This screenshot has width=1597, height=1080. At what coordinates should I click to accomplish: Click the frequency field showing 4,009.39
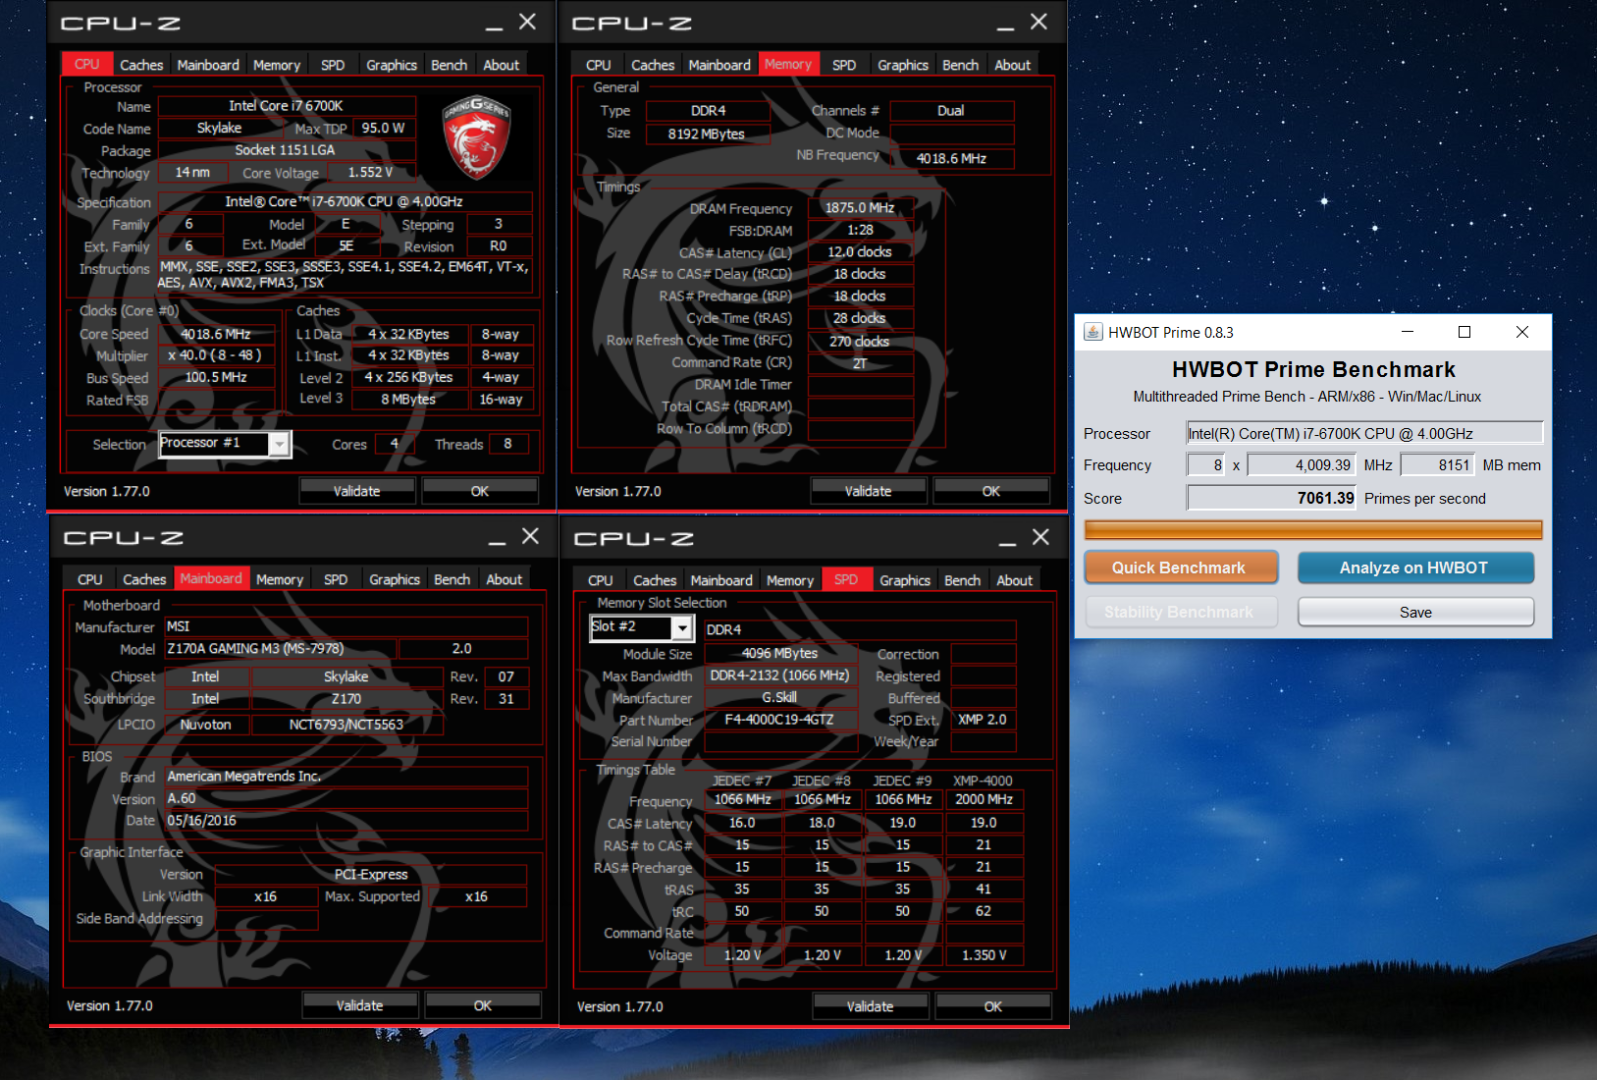1301,465
